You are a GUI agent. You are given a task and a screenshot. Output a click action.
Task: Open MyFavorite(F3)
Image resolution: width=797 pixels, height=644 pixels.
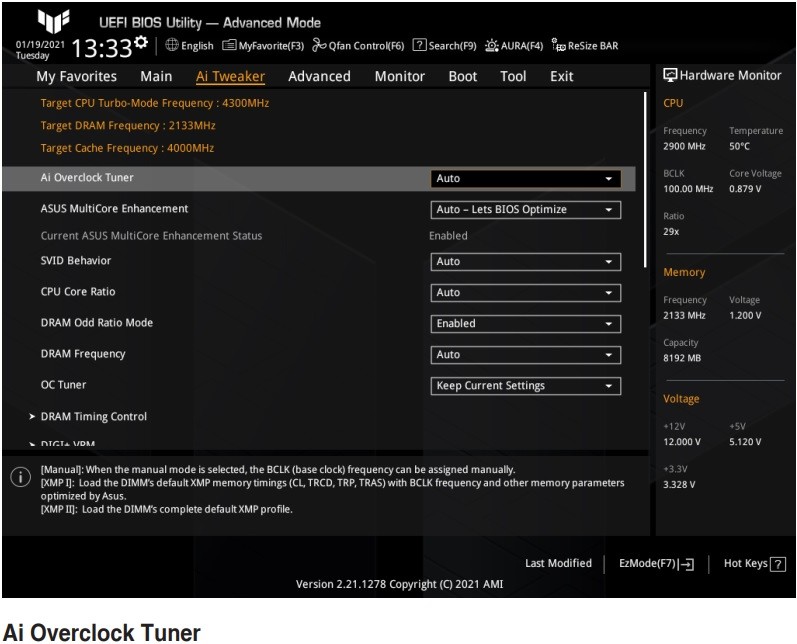tap(263, 45)
